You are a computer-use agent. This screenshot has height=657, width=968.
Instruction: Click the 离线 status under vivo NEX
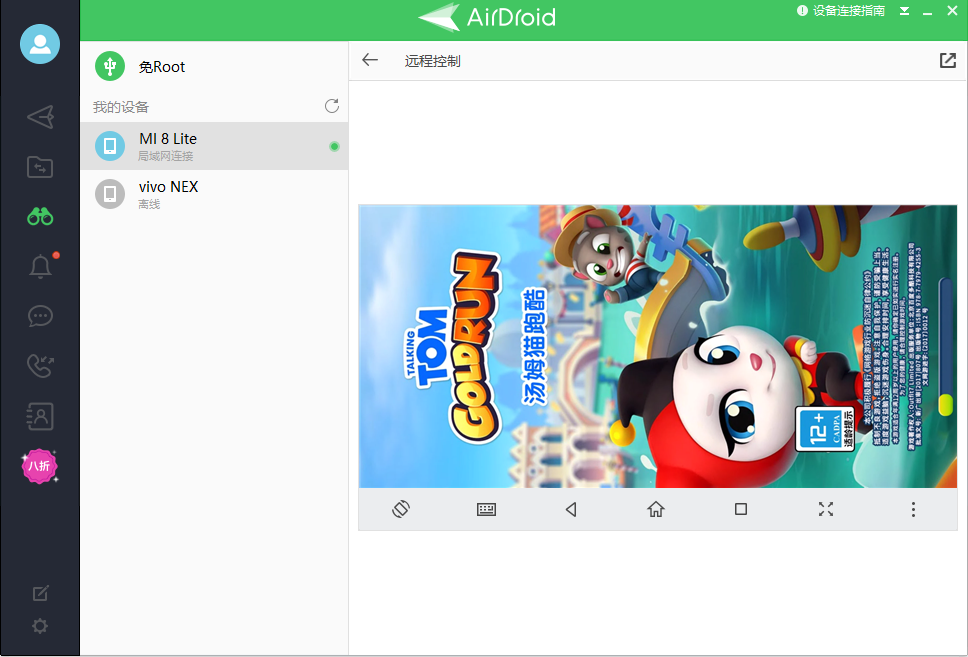[x=149, y=204]
